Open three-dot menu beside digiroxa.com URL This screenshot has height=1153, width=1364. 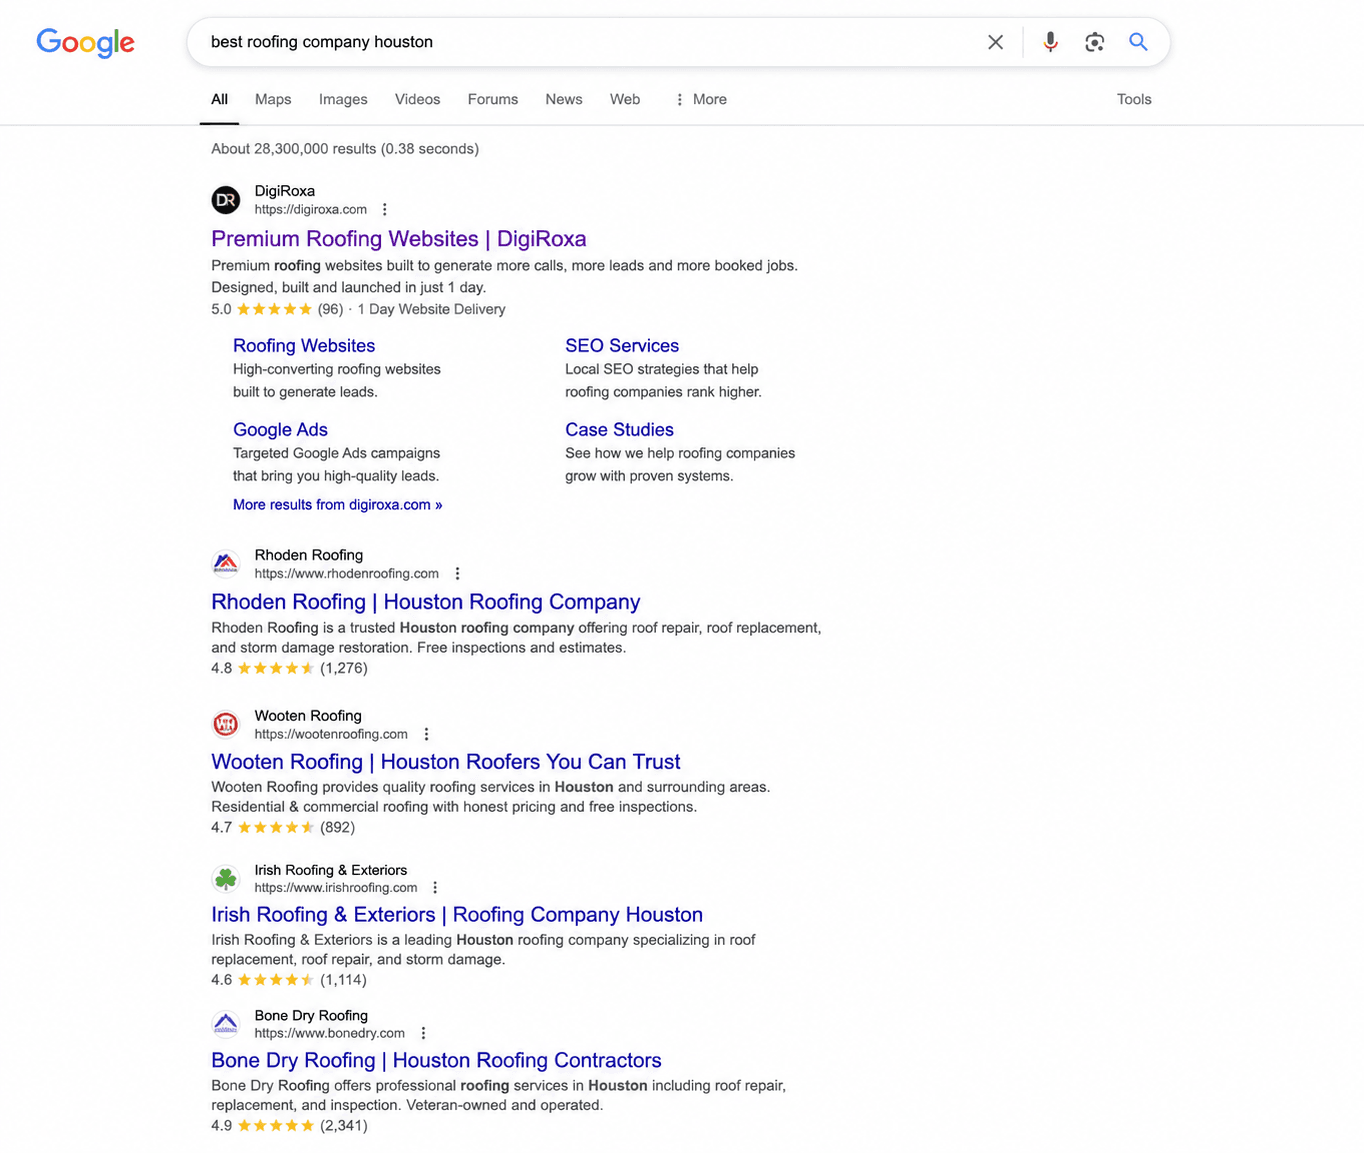[384, 210]
